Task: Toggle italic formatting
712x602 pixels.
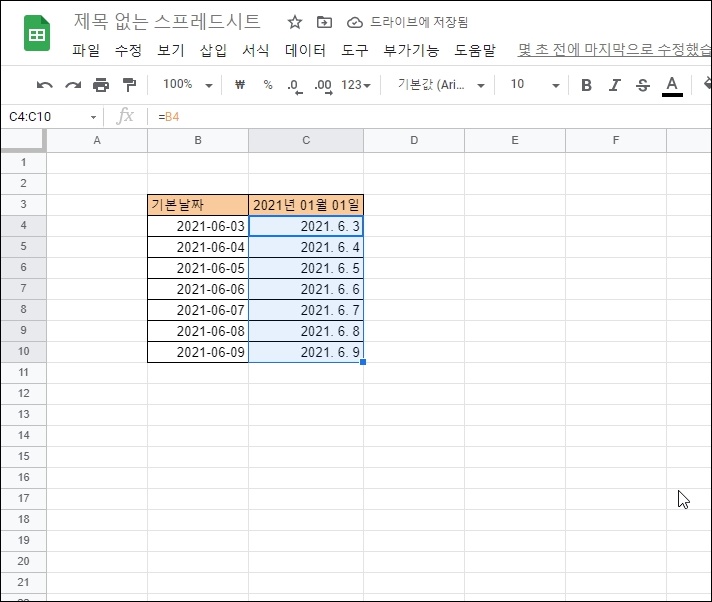Action: (x=614, y=85)
